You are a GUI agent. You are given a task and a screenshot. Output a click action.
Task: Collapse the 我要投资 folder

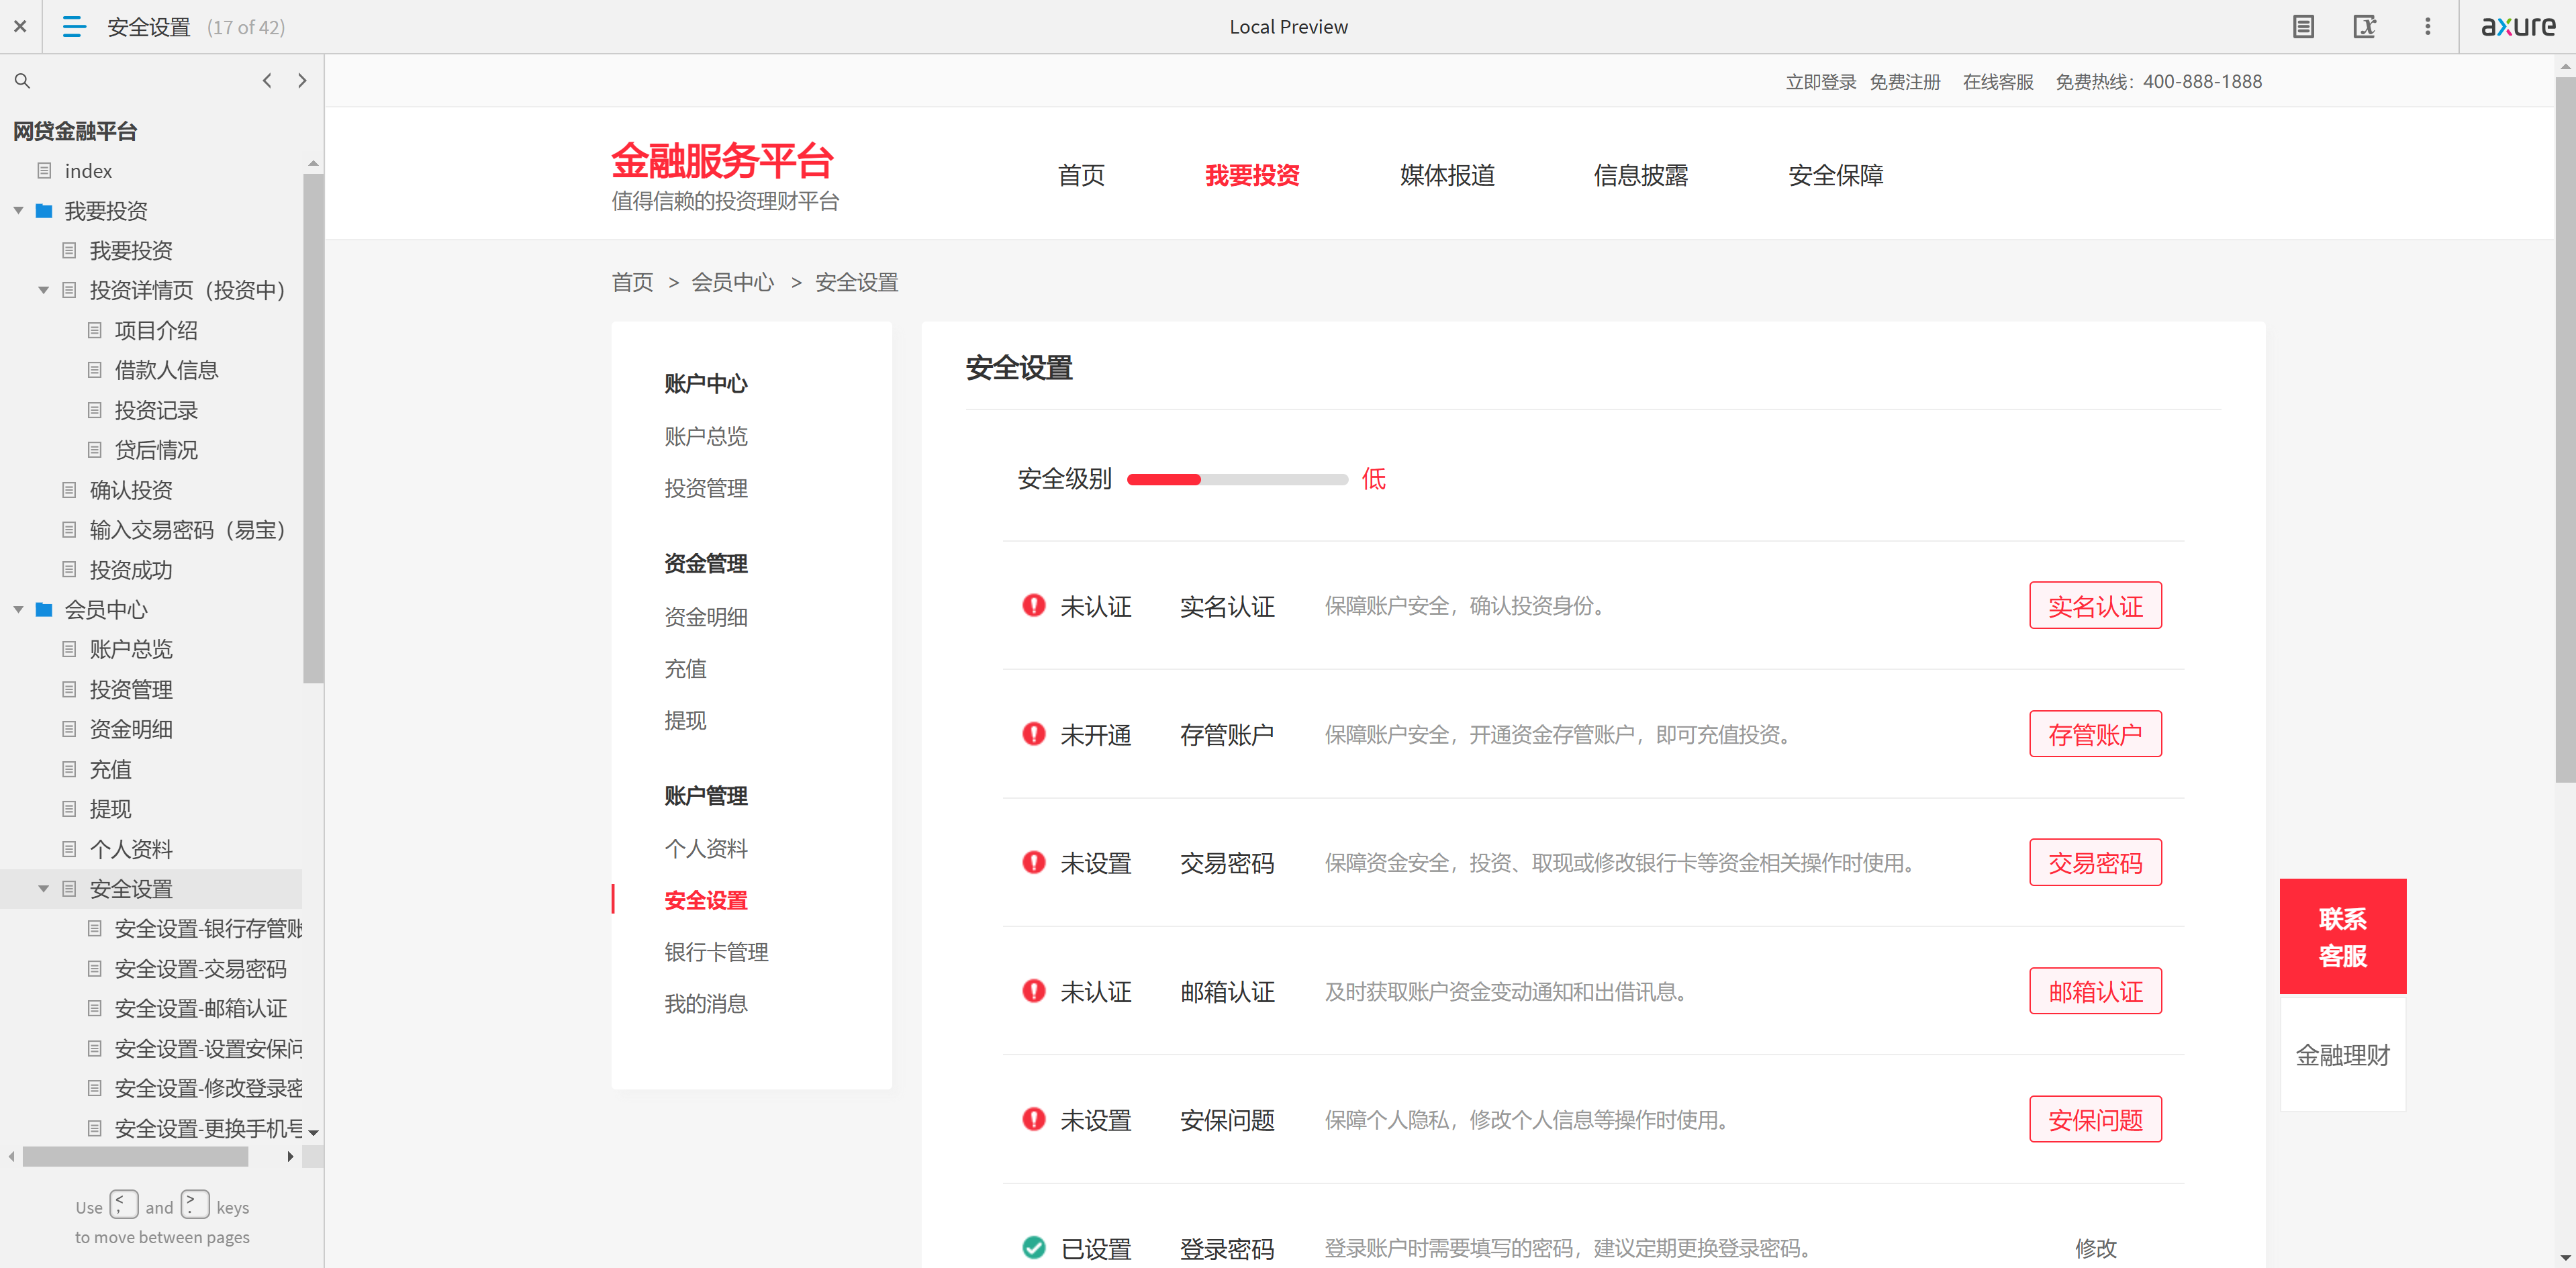18,210
